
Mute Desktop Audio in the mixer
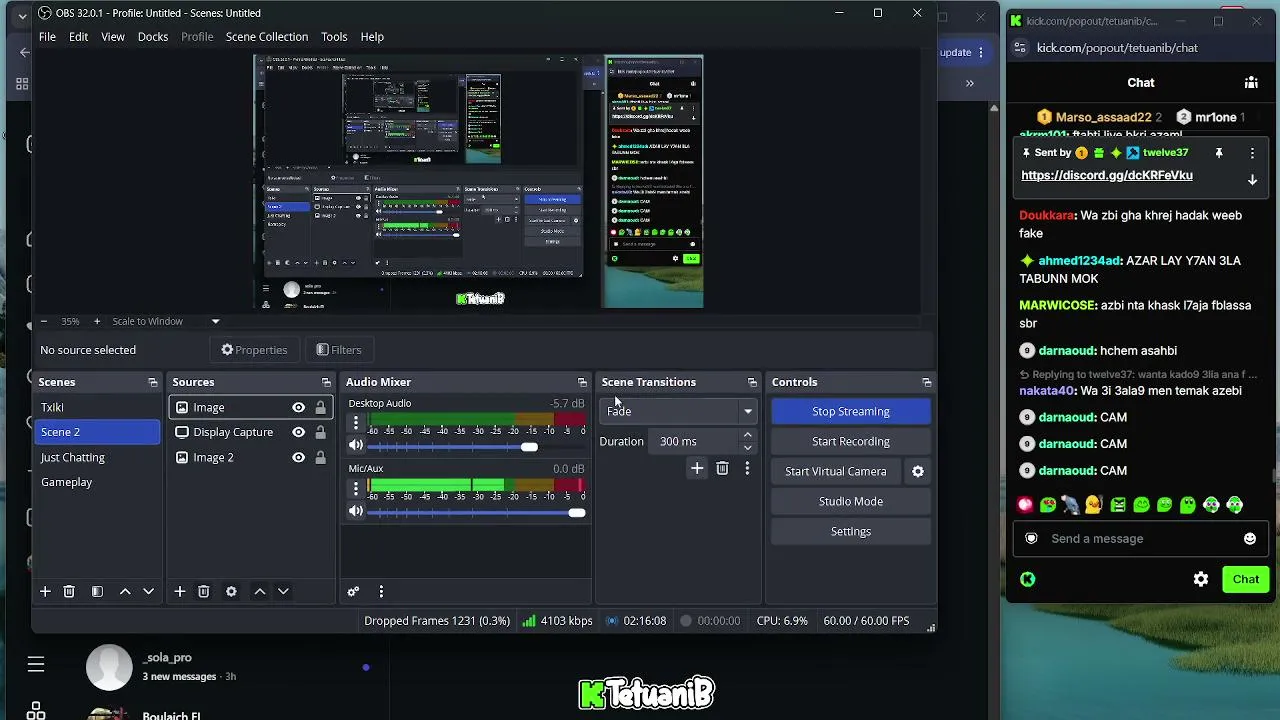[x=356, y=446]
